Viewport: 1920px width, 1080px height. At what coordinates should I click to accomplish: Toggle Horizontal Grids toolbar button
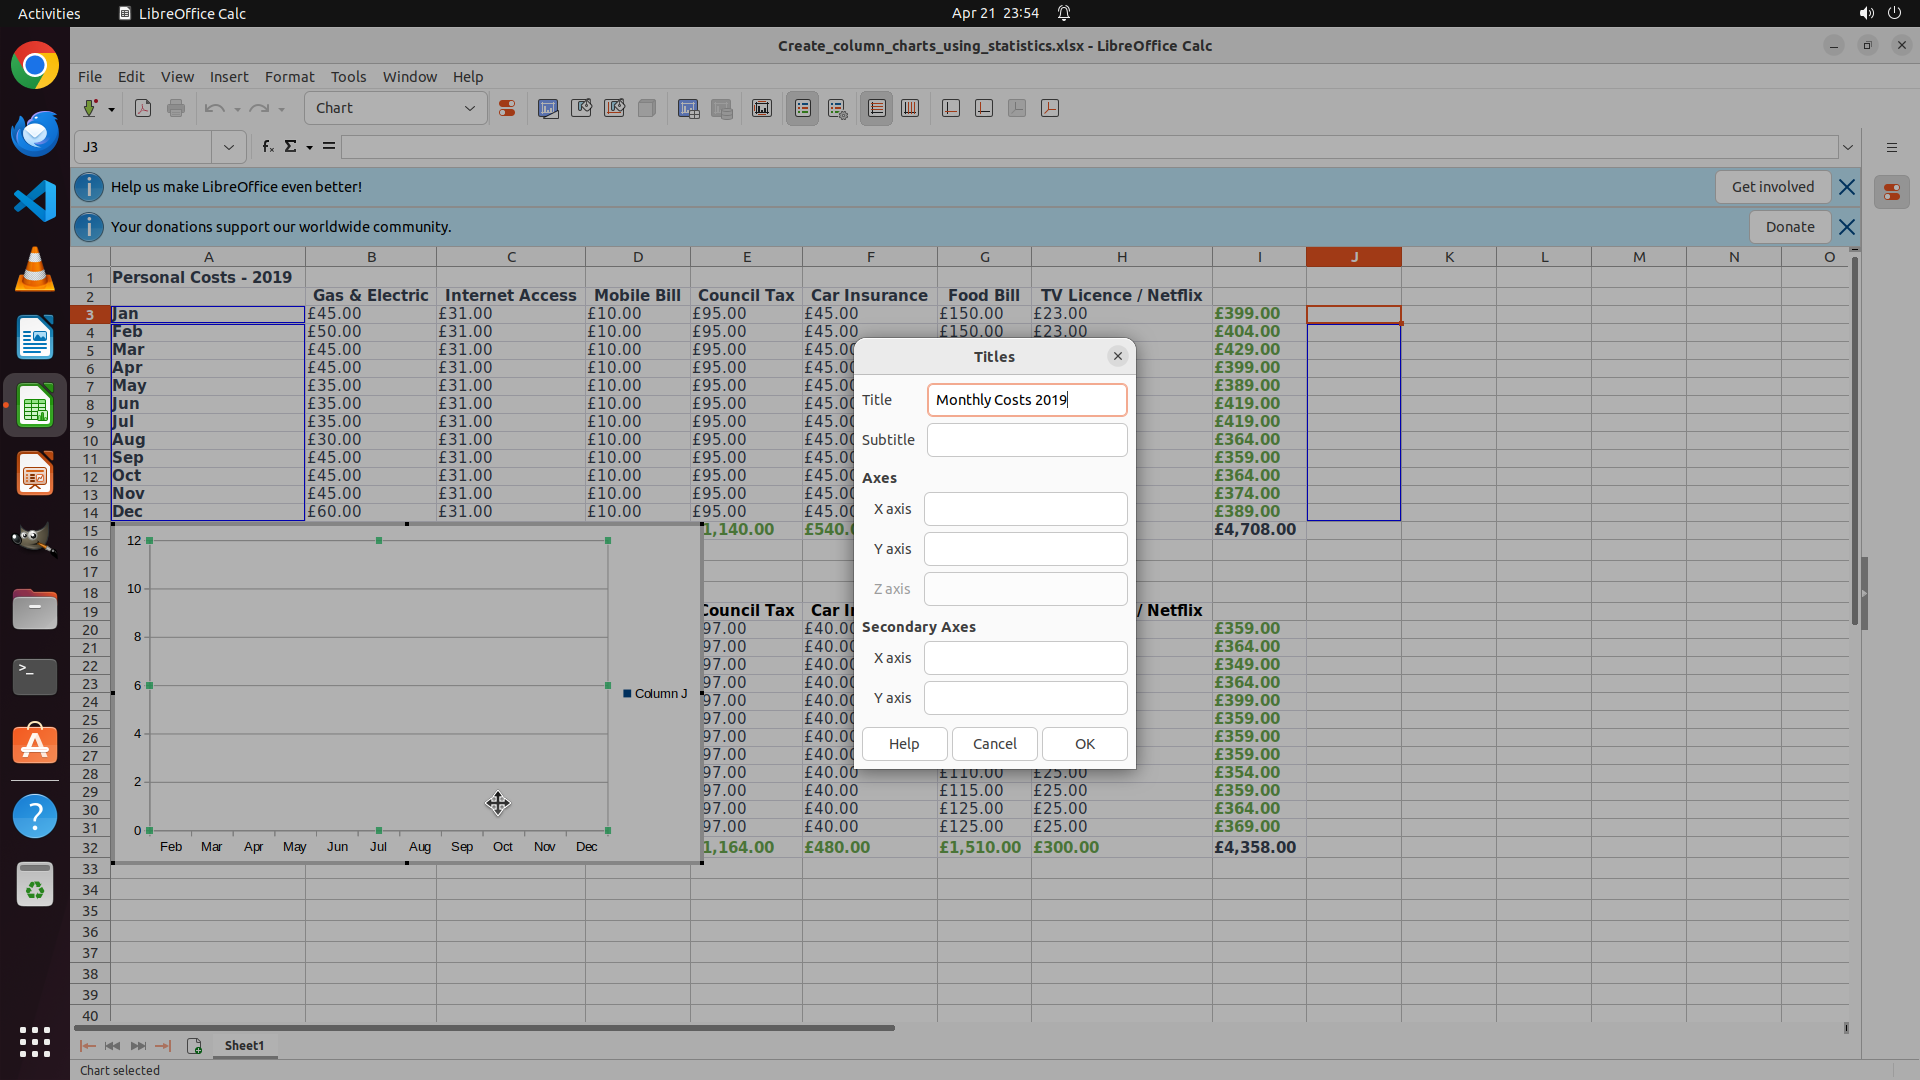tap(876, 108)
